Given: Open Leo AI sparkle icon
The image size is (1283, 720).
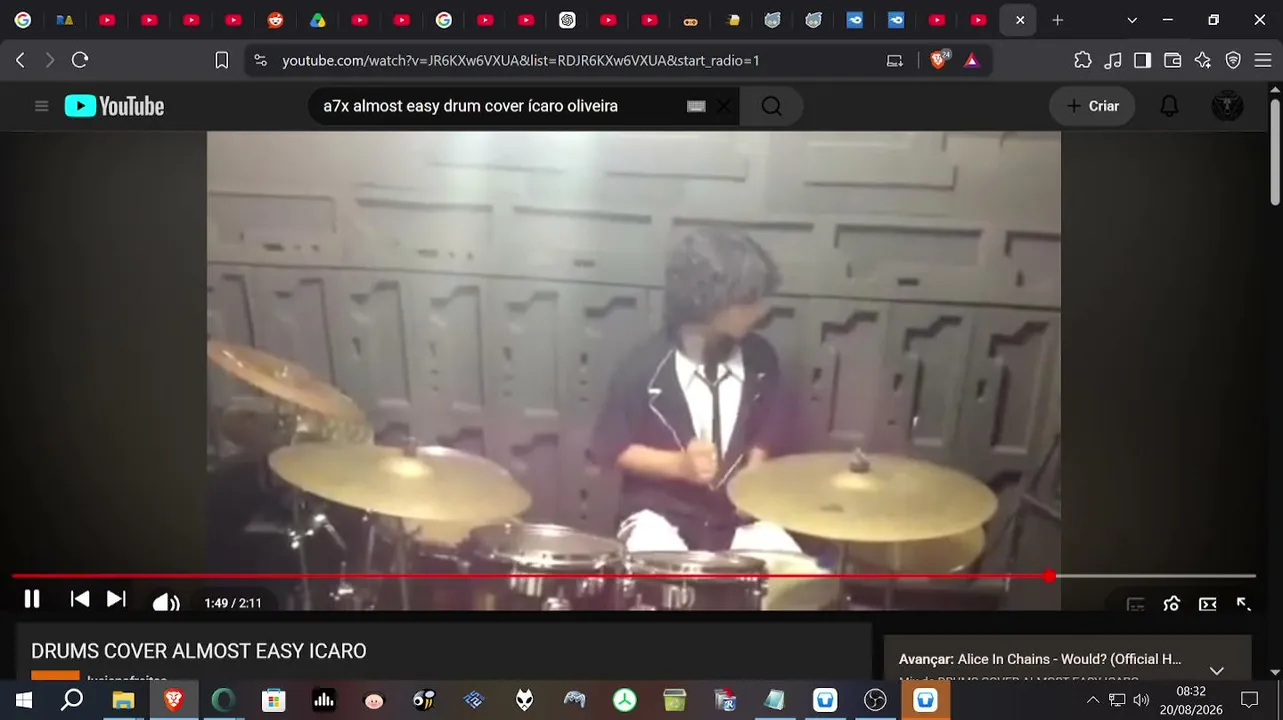Looking at the screenshot, I should (x=1202, y=60).
